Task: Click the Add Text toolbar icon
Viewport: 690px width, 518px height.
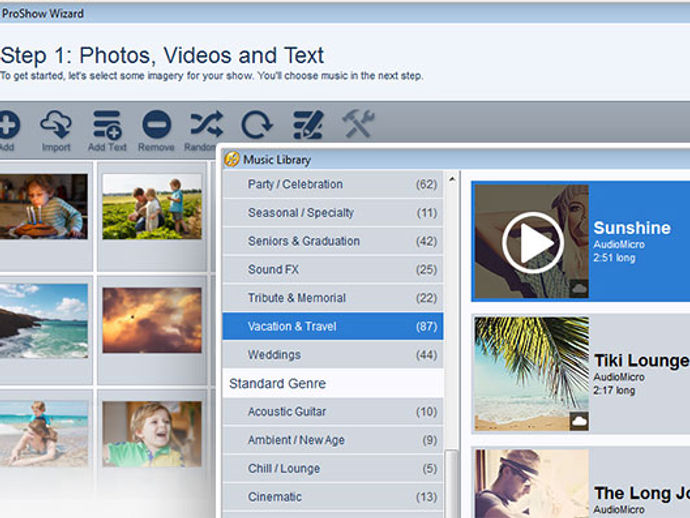Action: coord(107,125)
